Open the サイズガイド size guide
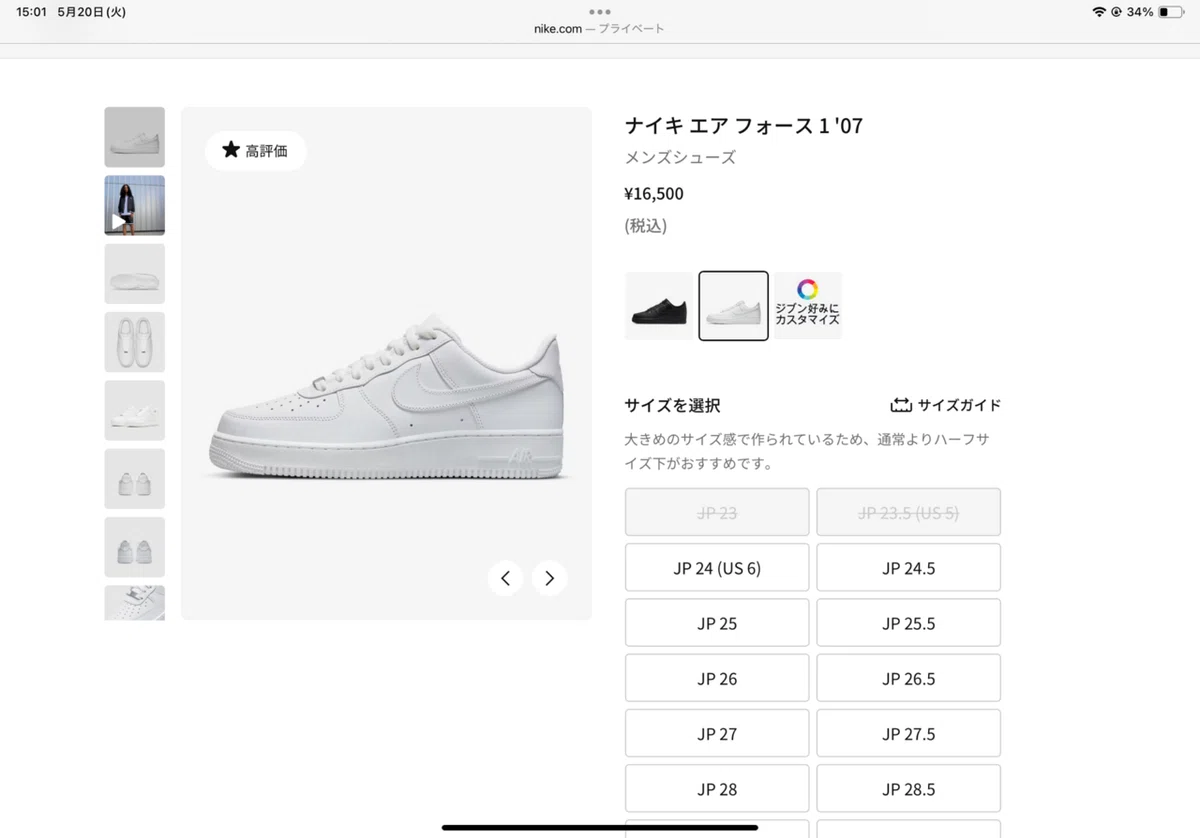Image resolution: width=1200 pixels, height=838 pixels. point(945,405)
